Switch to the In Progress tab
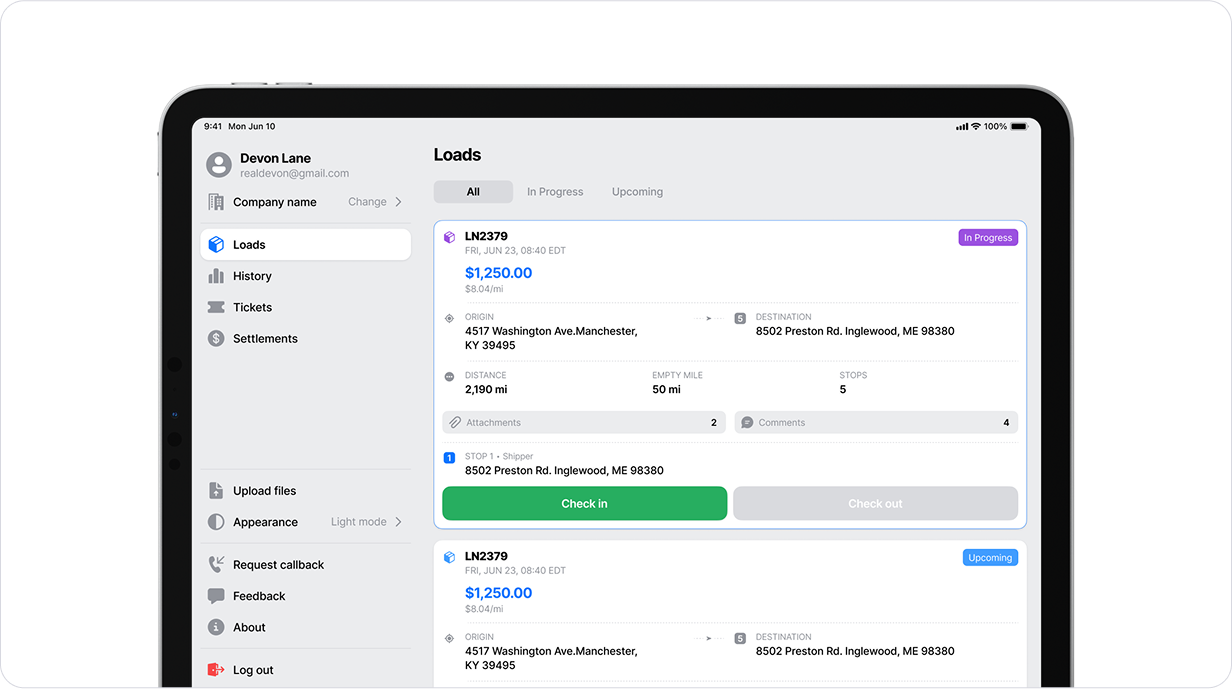The image size is (1232, 689). pyautogui.click(x=555, y=192)
